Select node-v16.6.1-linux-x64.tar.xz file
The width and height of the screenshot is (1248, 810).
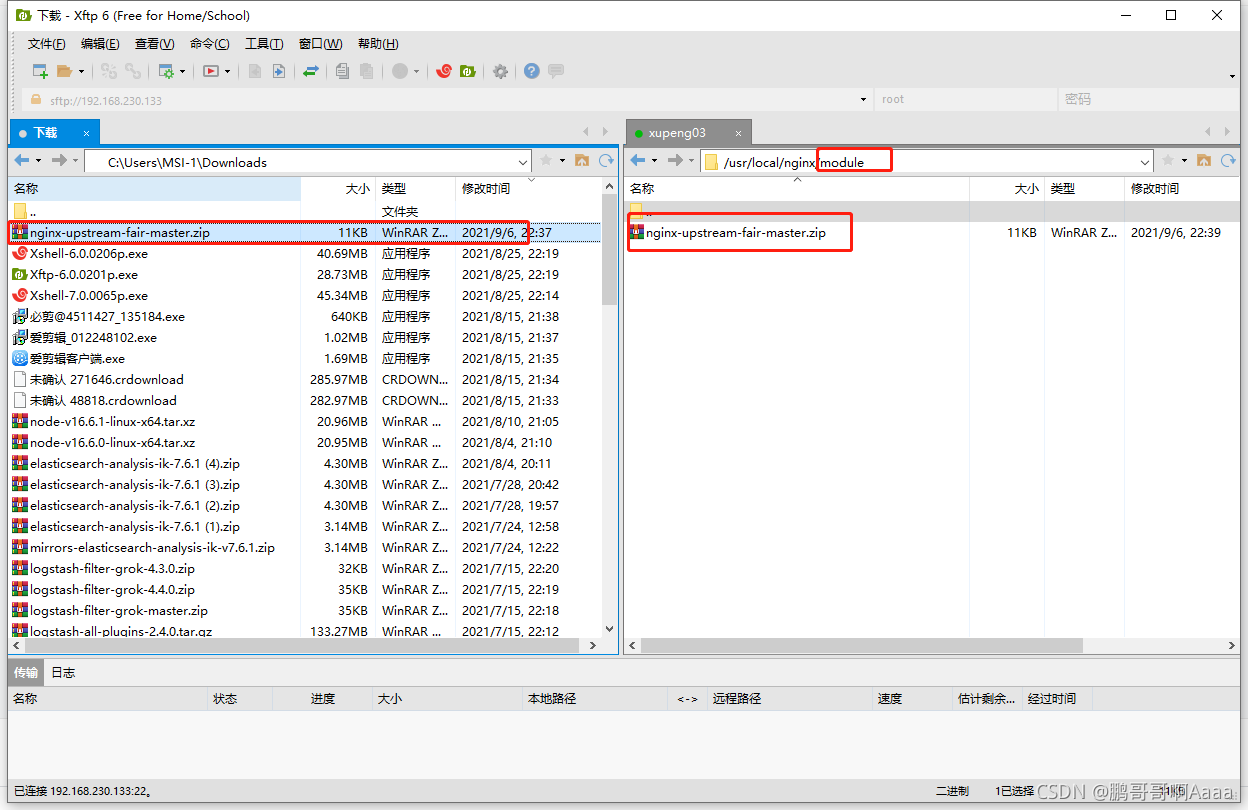tap(305, 421)
